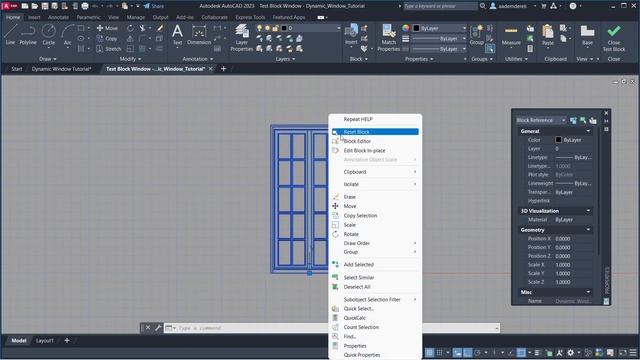The image size is (640, 360).
Task: Choose Reset Block from context menu
Action: pos(375,132)
